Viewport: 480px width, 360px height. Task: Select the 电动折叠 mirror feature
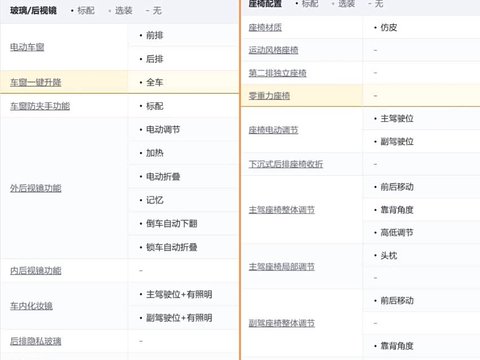pos(163,177)
